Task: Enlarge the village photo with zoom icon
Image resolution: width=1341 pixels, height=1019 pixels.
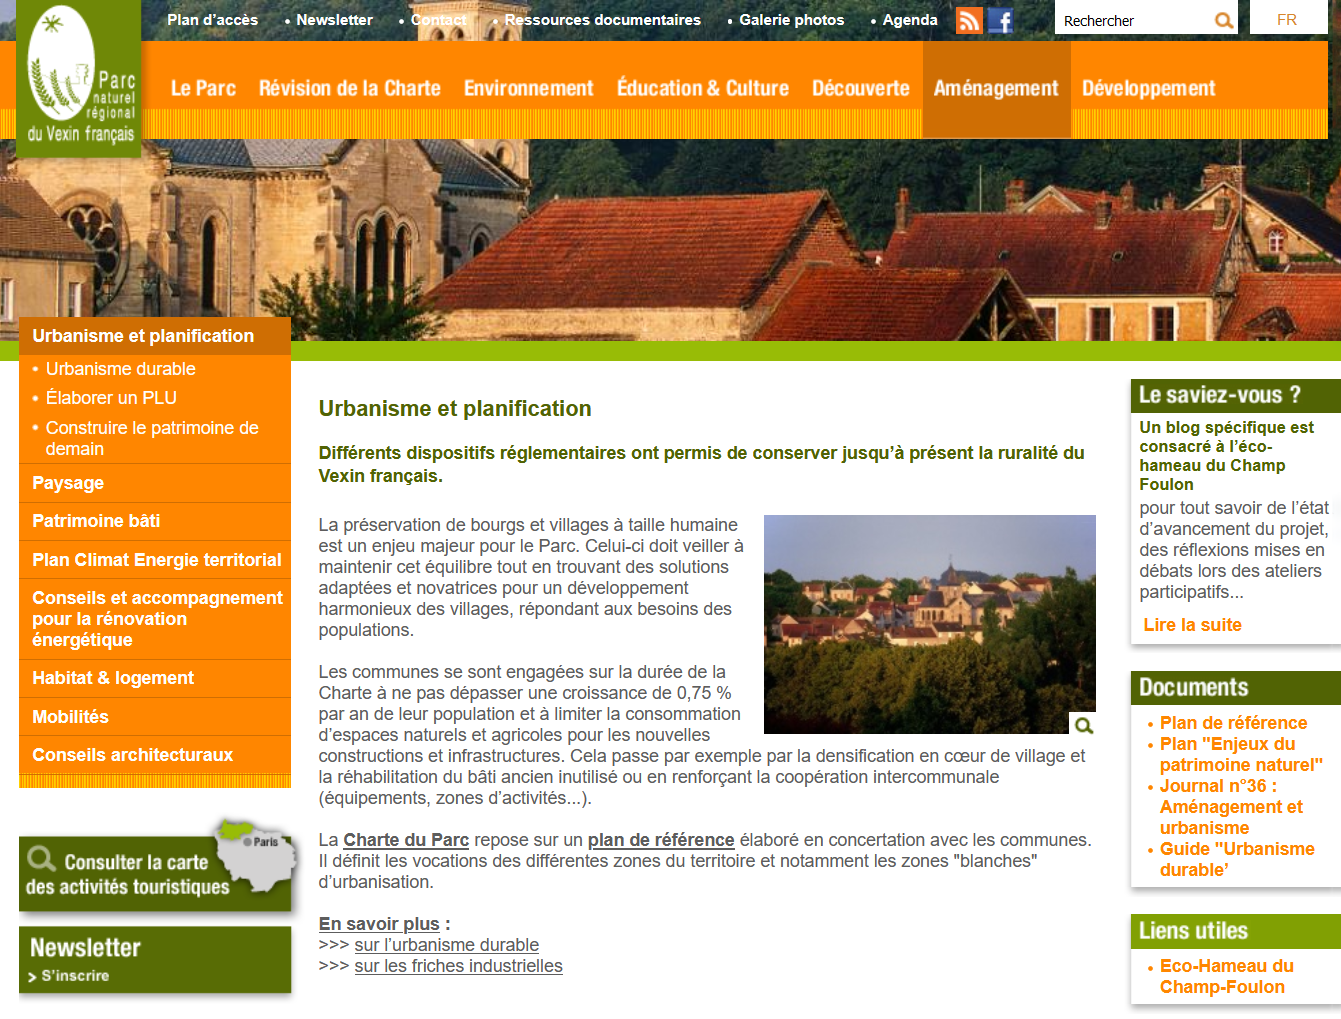Action: (x=1083, y=725)
